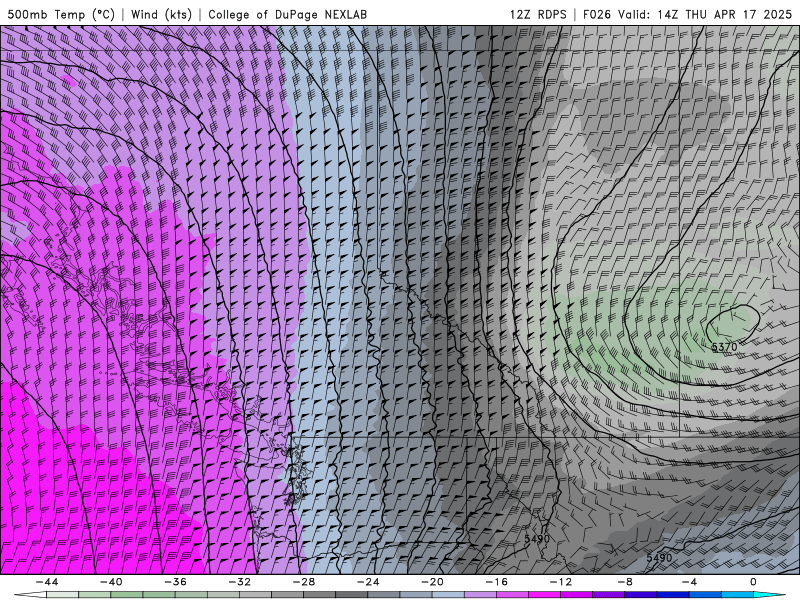The height and width of the screenshot is (600, 800).
Task: Select the -32 colorbar scale label
Action: (240, 582)
